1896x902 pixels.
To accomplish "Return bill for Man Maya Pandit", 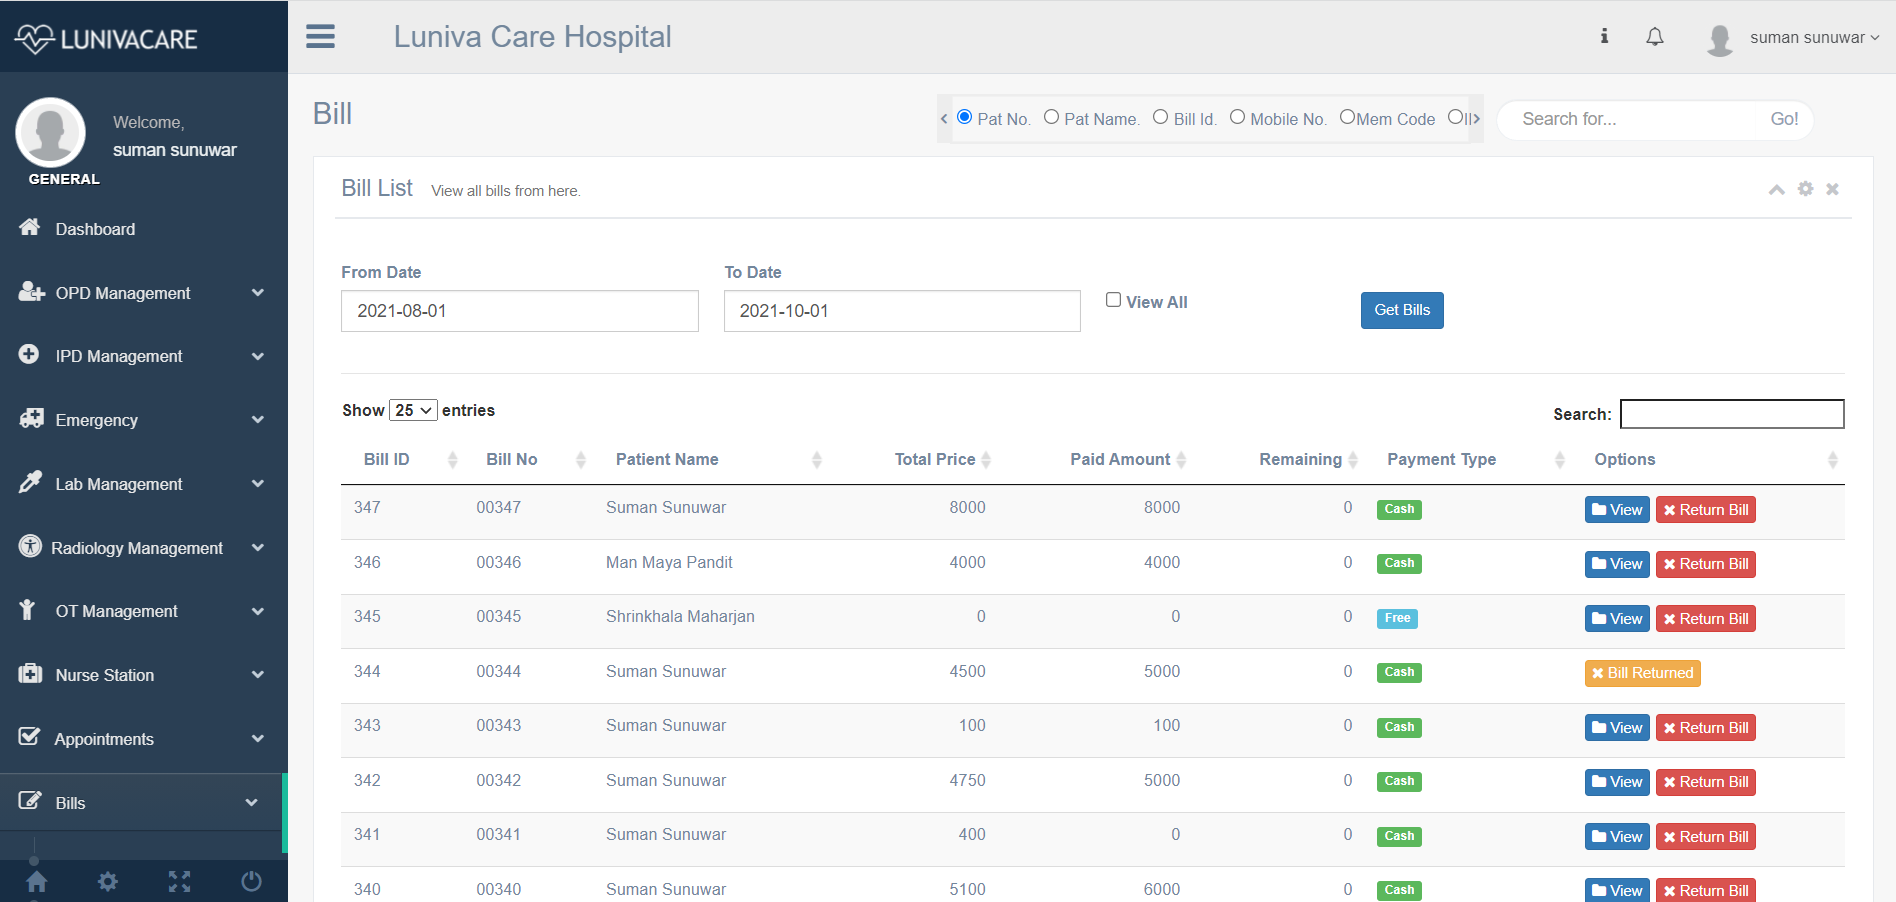I will [1705, 563].
